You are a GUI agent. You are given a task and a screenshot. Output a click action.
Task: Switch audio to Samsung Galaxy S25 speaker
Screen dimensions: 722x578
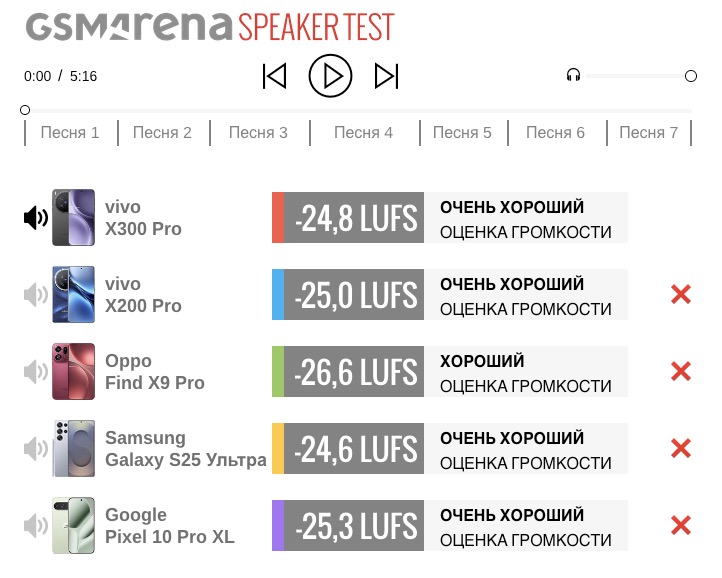(35, 448)
